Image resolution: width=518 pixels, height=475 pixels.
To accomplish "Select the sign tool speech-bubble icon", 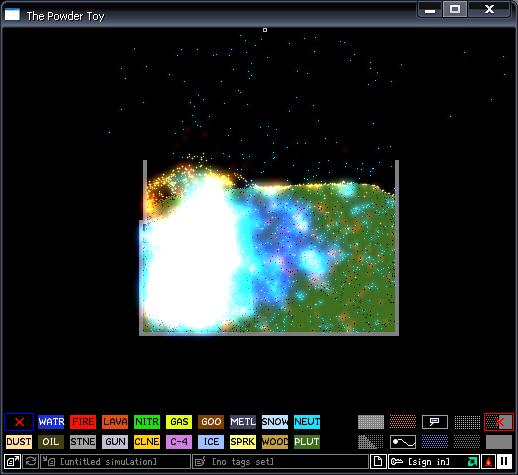I will 435,422.
